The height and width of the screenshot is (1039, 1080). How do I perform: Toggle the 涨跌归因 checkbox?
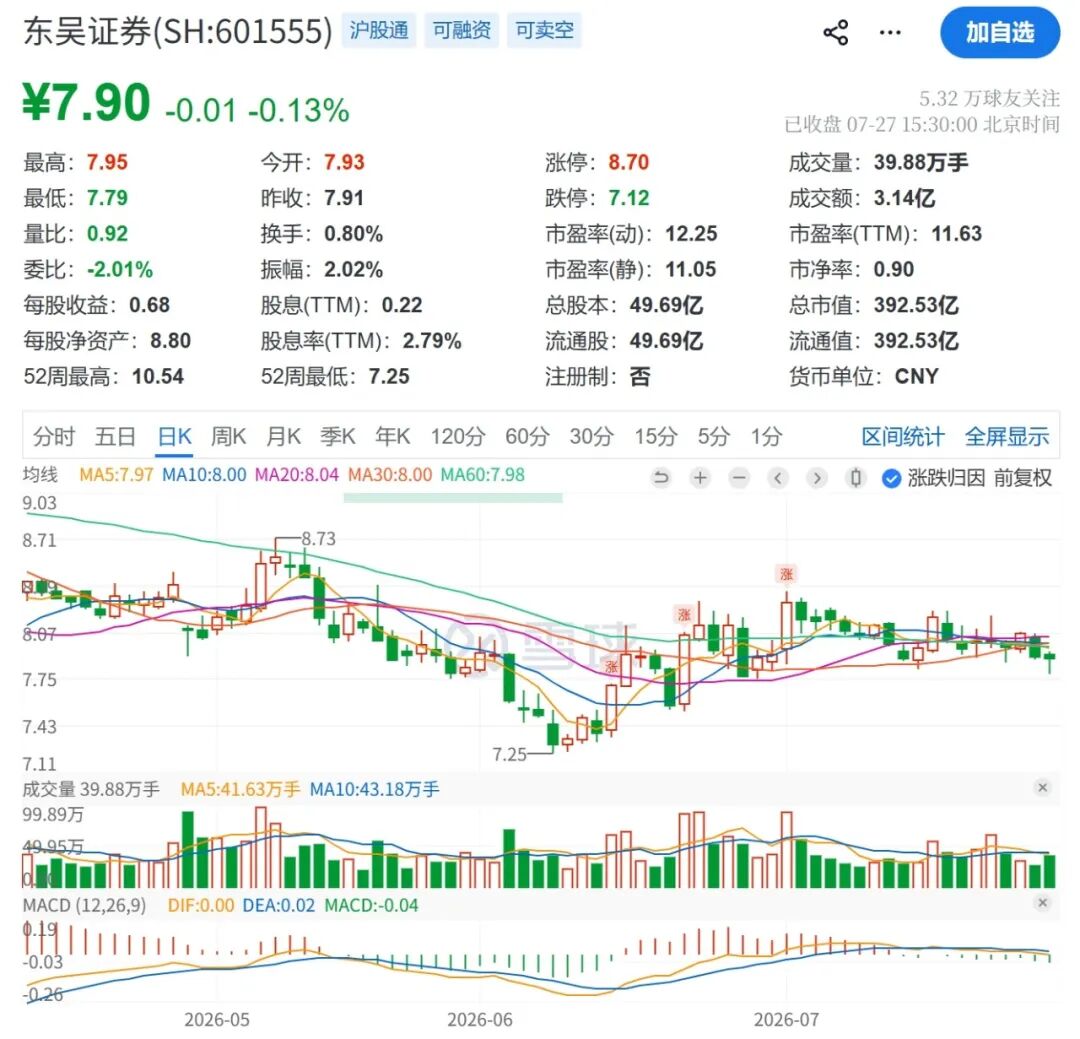pos(891,477)
